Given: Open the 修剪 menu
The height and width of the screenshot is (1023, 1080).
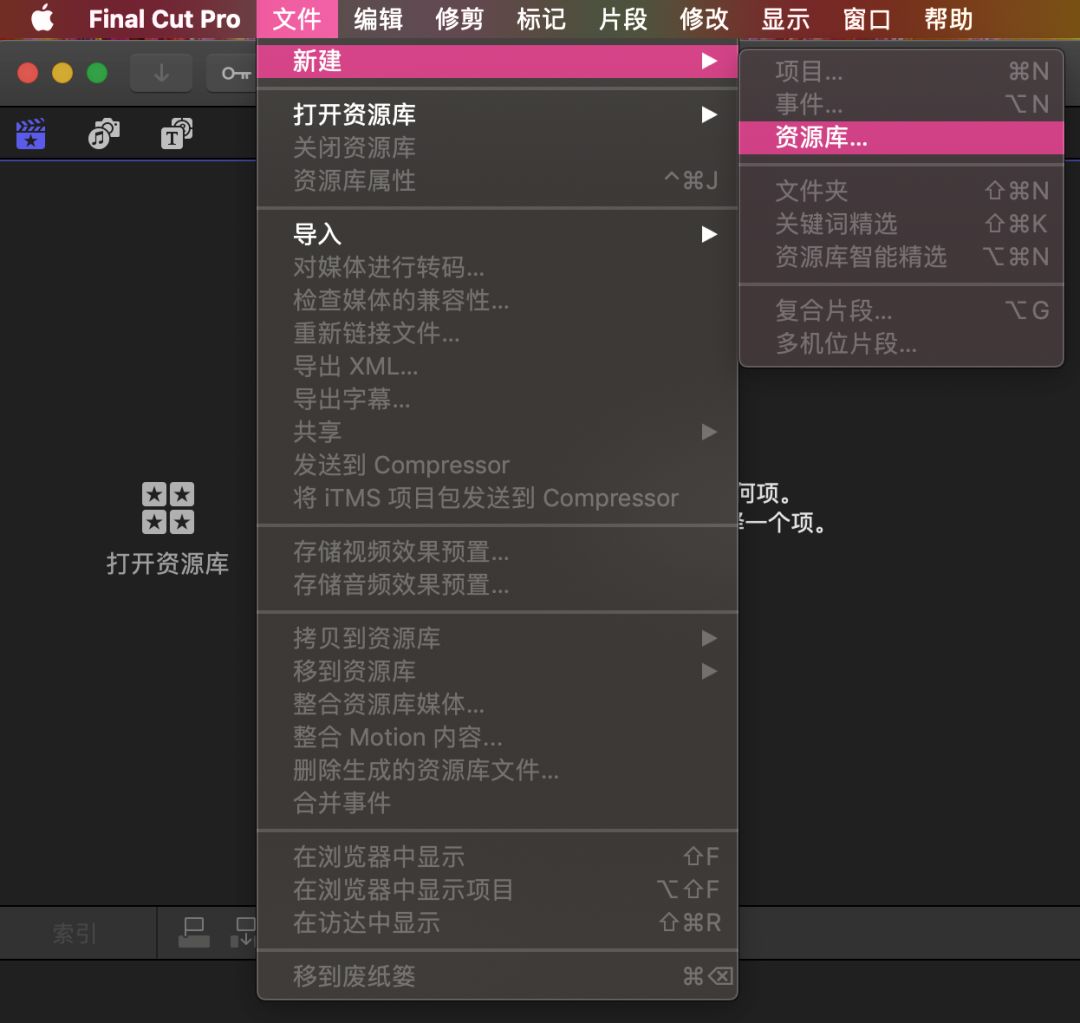Looking at the screenshot, I should (x=460, y=19).
